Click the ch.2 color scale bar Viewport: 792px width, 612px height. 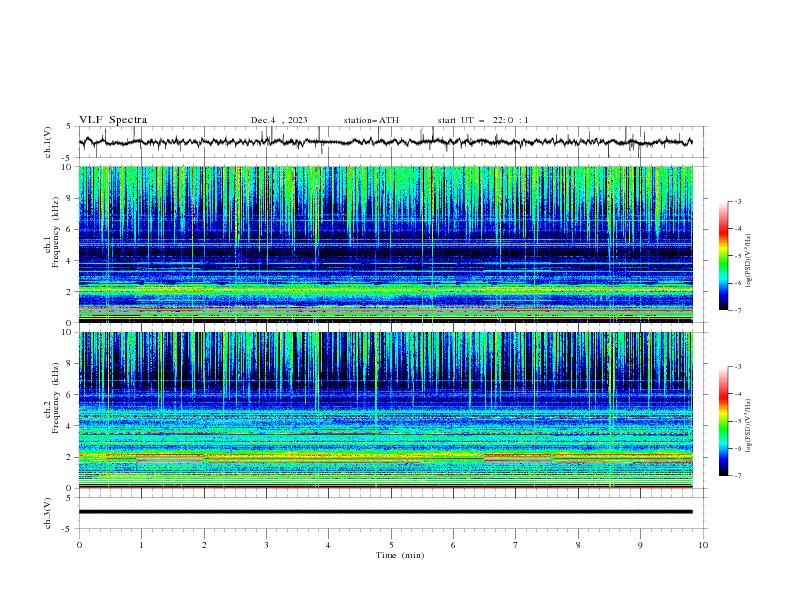(723, 421)
